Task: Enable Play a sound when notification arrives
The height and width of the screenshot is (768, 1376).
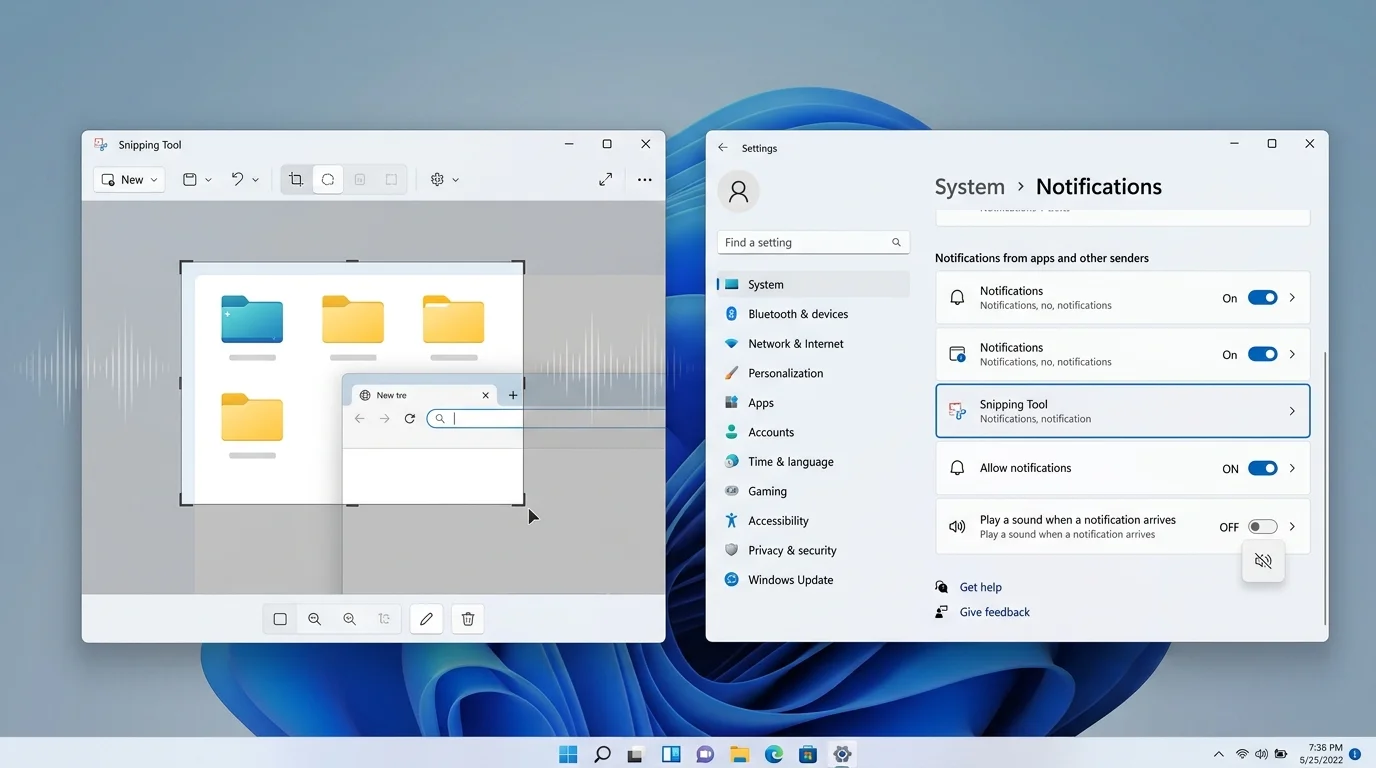Action: tap(1263, 527)
